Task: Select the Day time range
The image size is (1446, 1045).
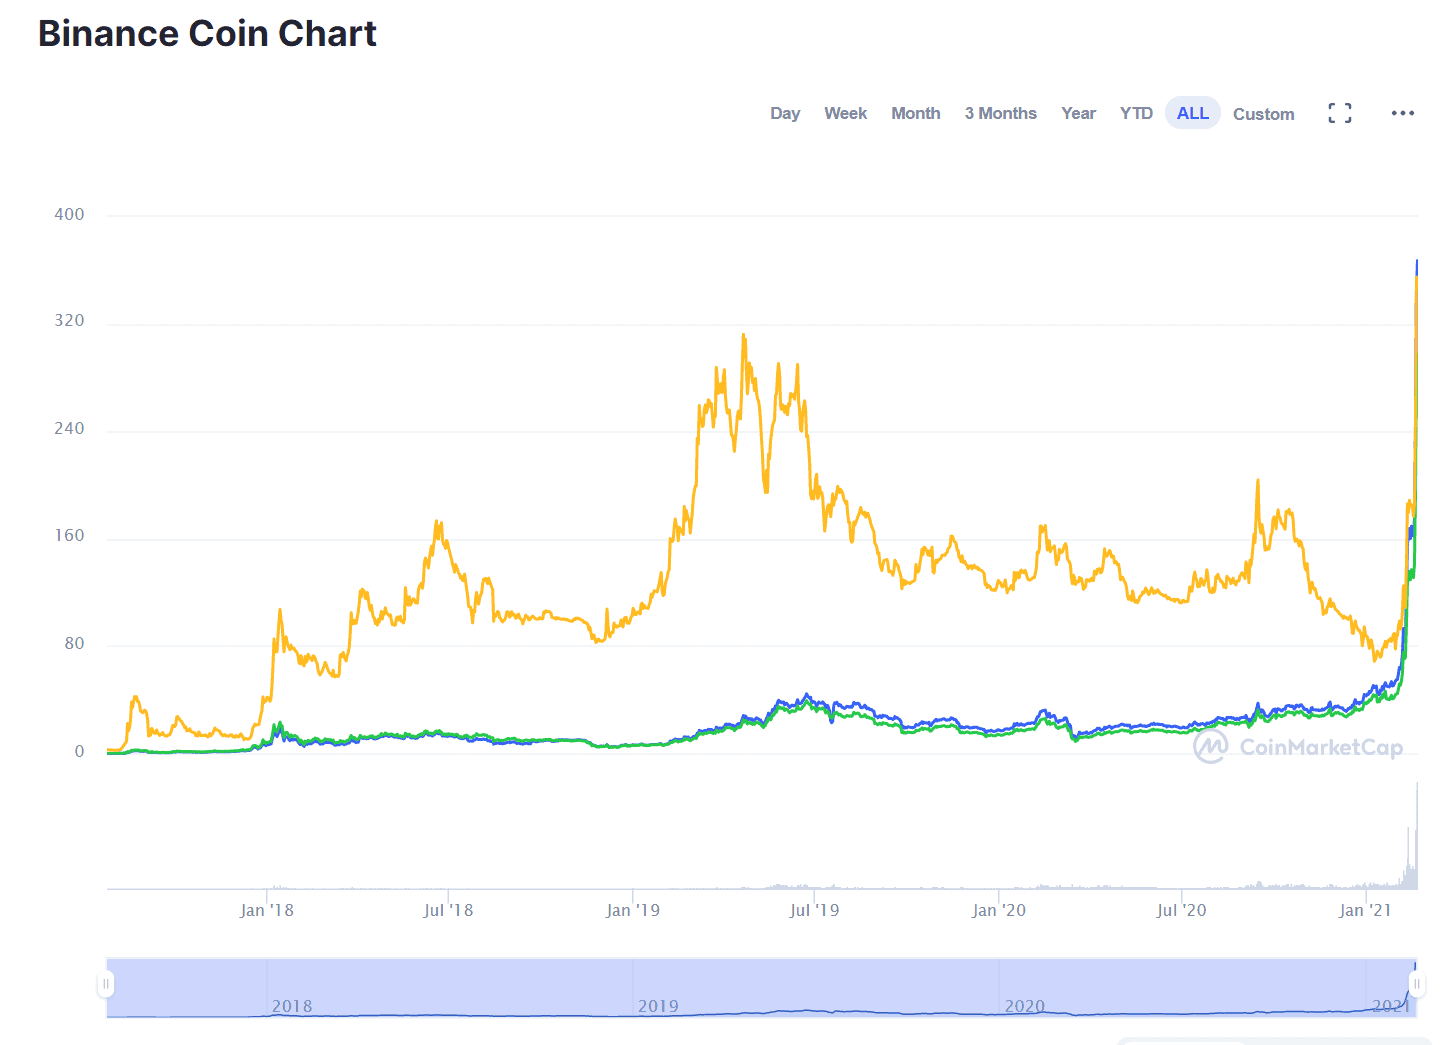Action: [x=785, y=113]
